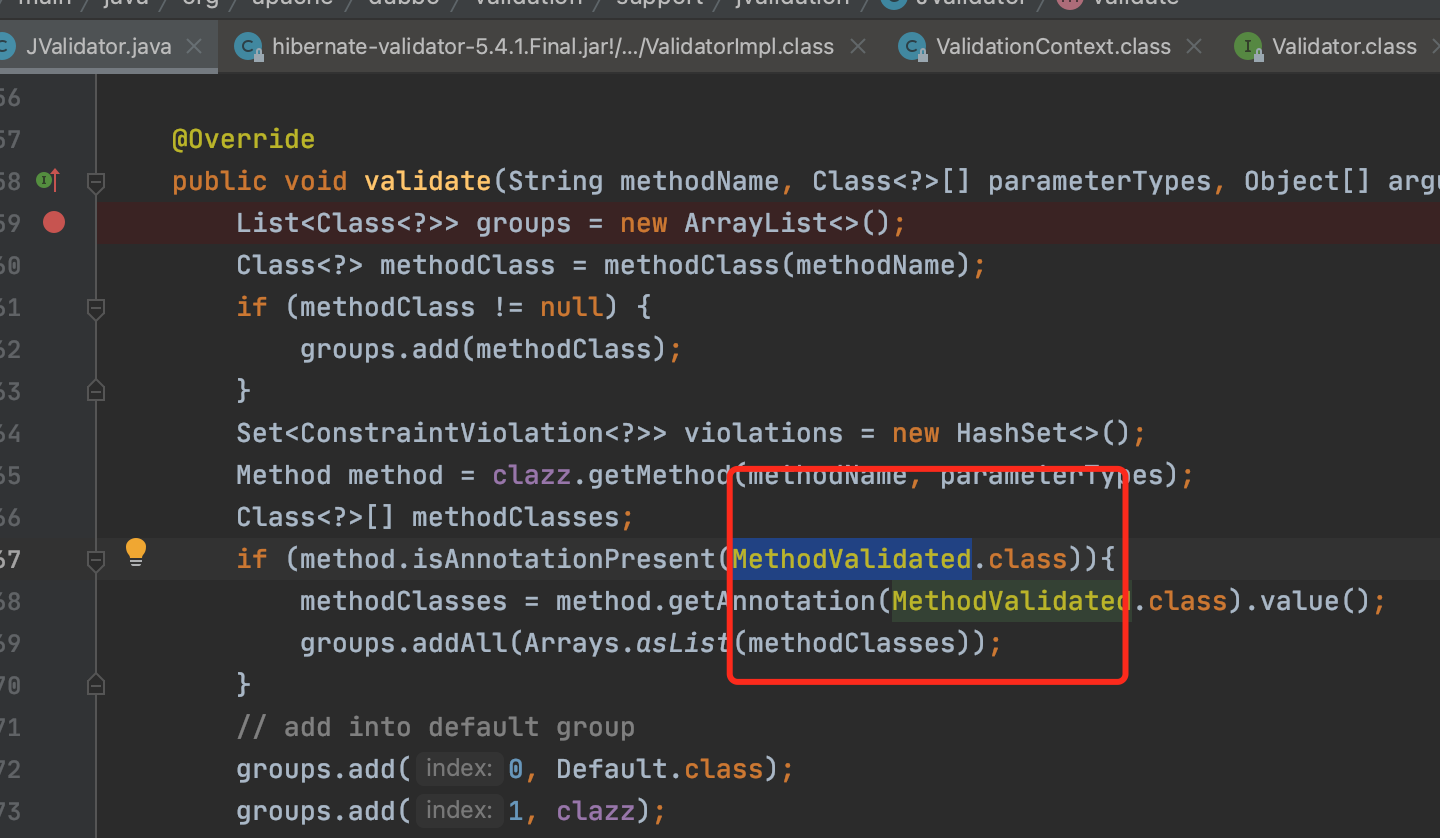
Task: Click the validate method name in the signature
Action: [x=428, y=181]
